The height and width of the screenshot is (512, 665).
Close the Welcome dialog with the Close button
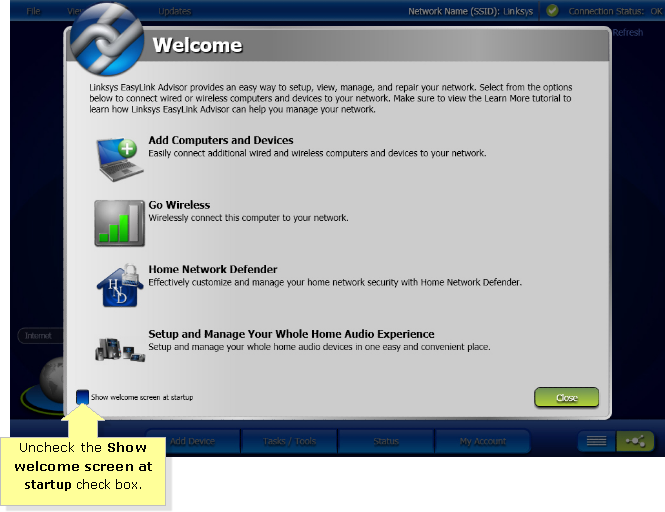(567, 397)
